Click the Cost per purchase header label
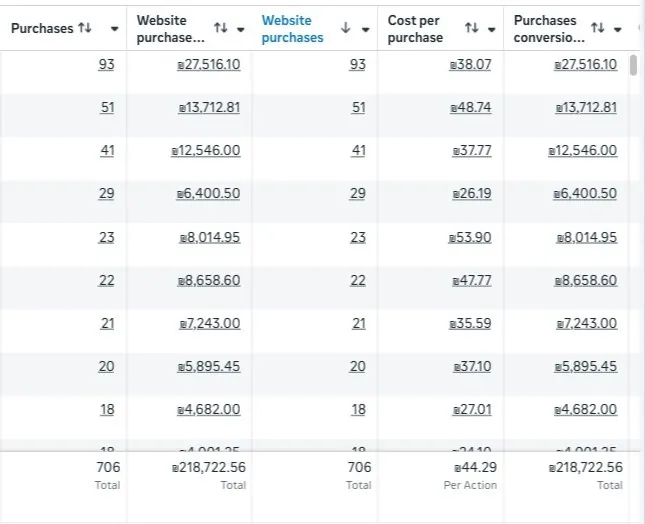 coord(415,29)
